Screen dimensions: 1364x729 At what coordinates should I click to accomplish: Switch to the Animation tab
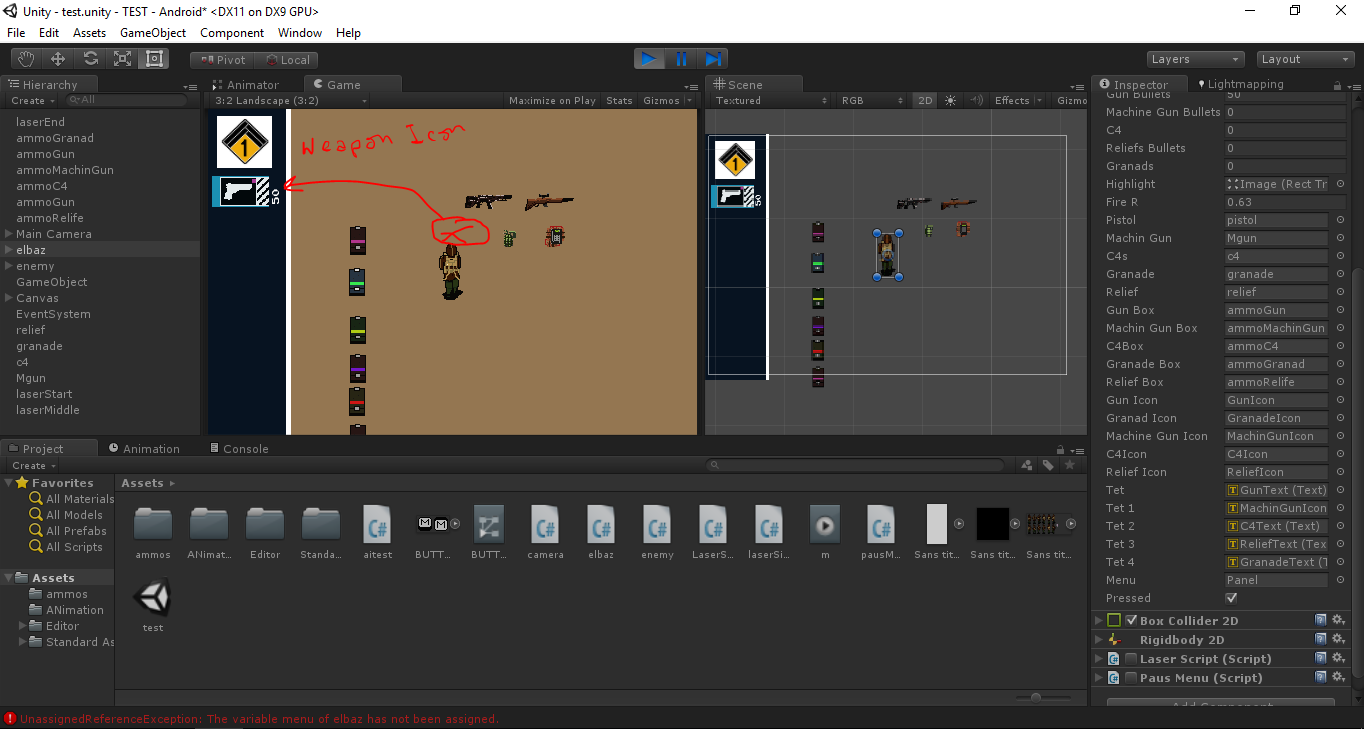[145, 449]
